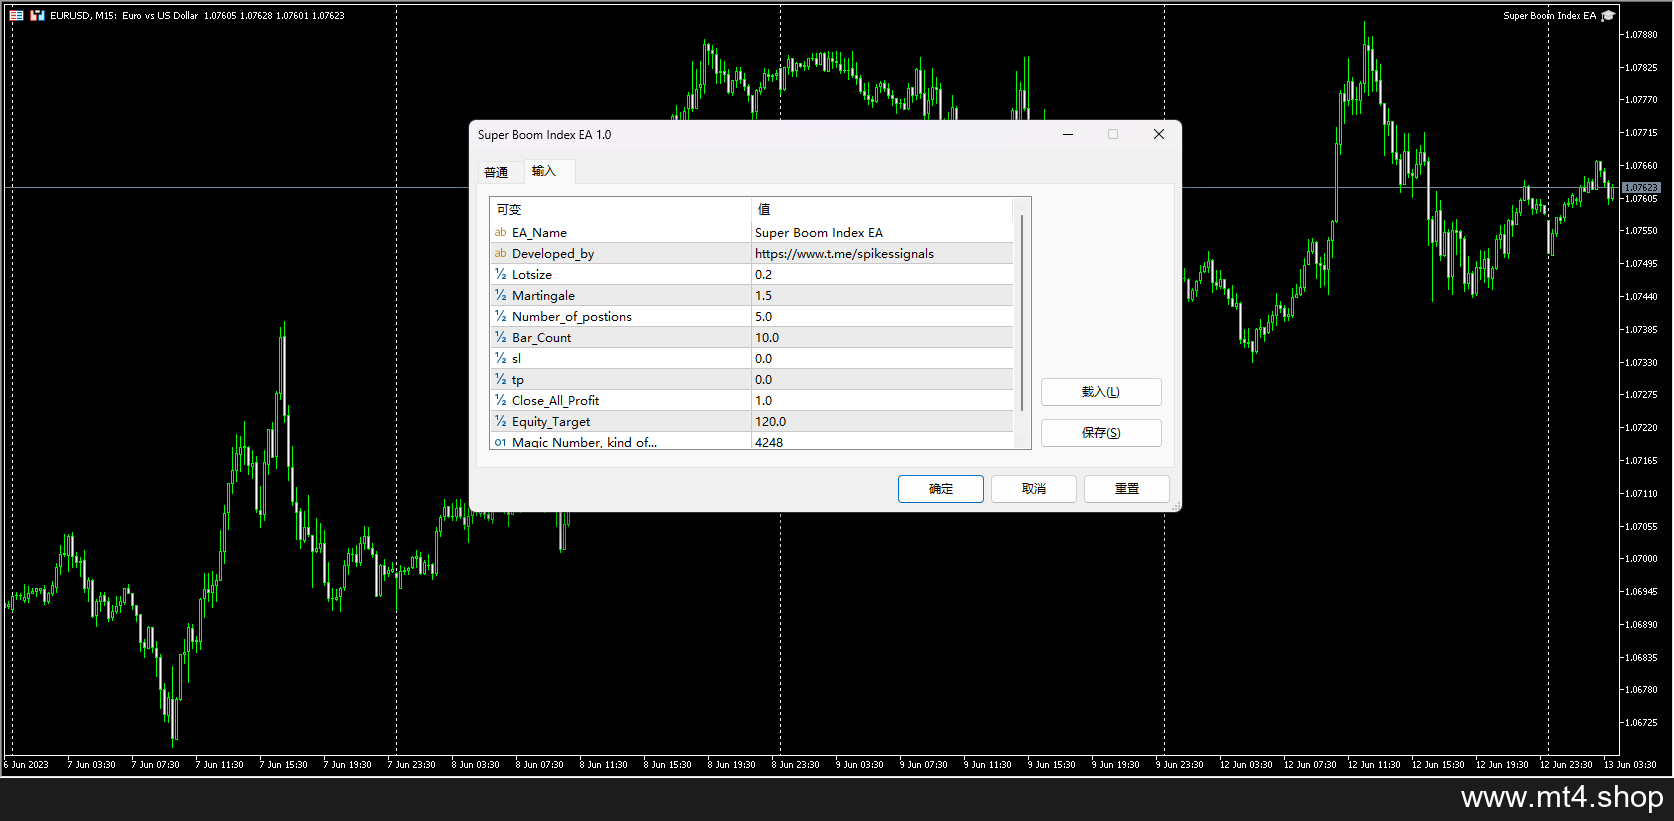The height and width of the screenshot is (821, 1674).
Task: Click the double-type icon beside Close_All_Profit
Action: click(500, 401)
